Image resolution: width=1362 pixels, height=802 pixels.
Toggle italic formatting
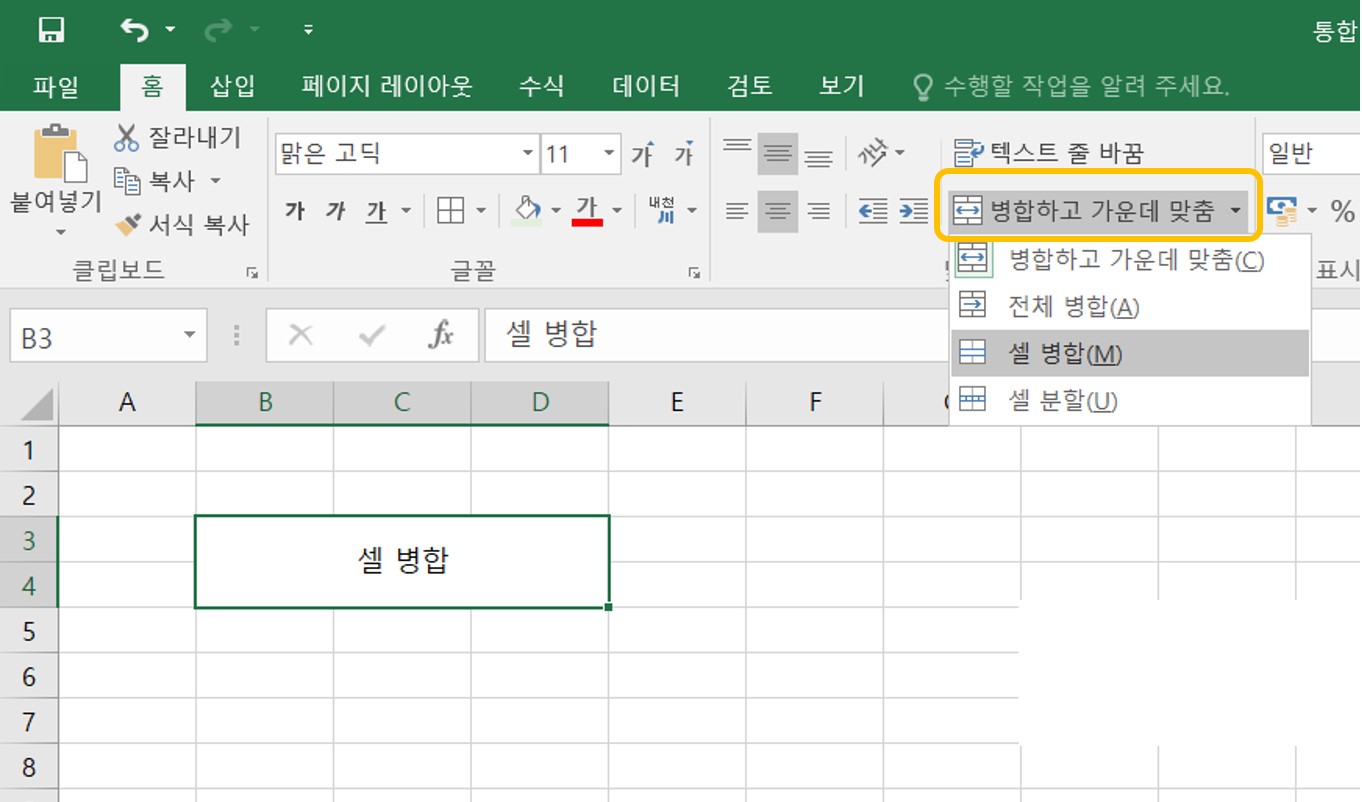pyautogui.click(x=336, y=210)
